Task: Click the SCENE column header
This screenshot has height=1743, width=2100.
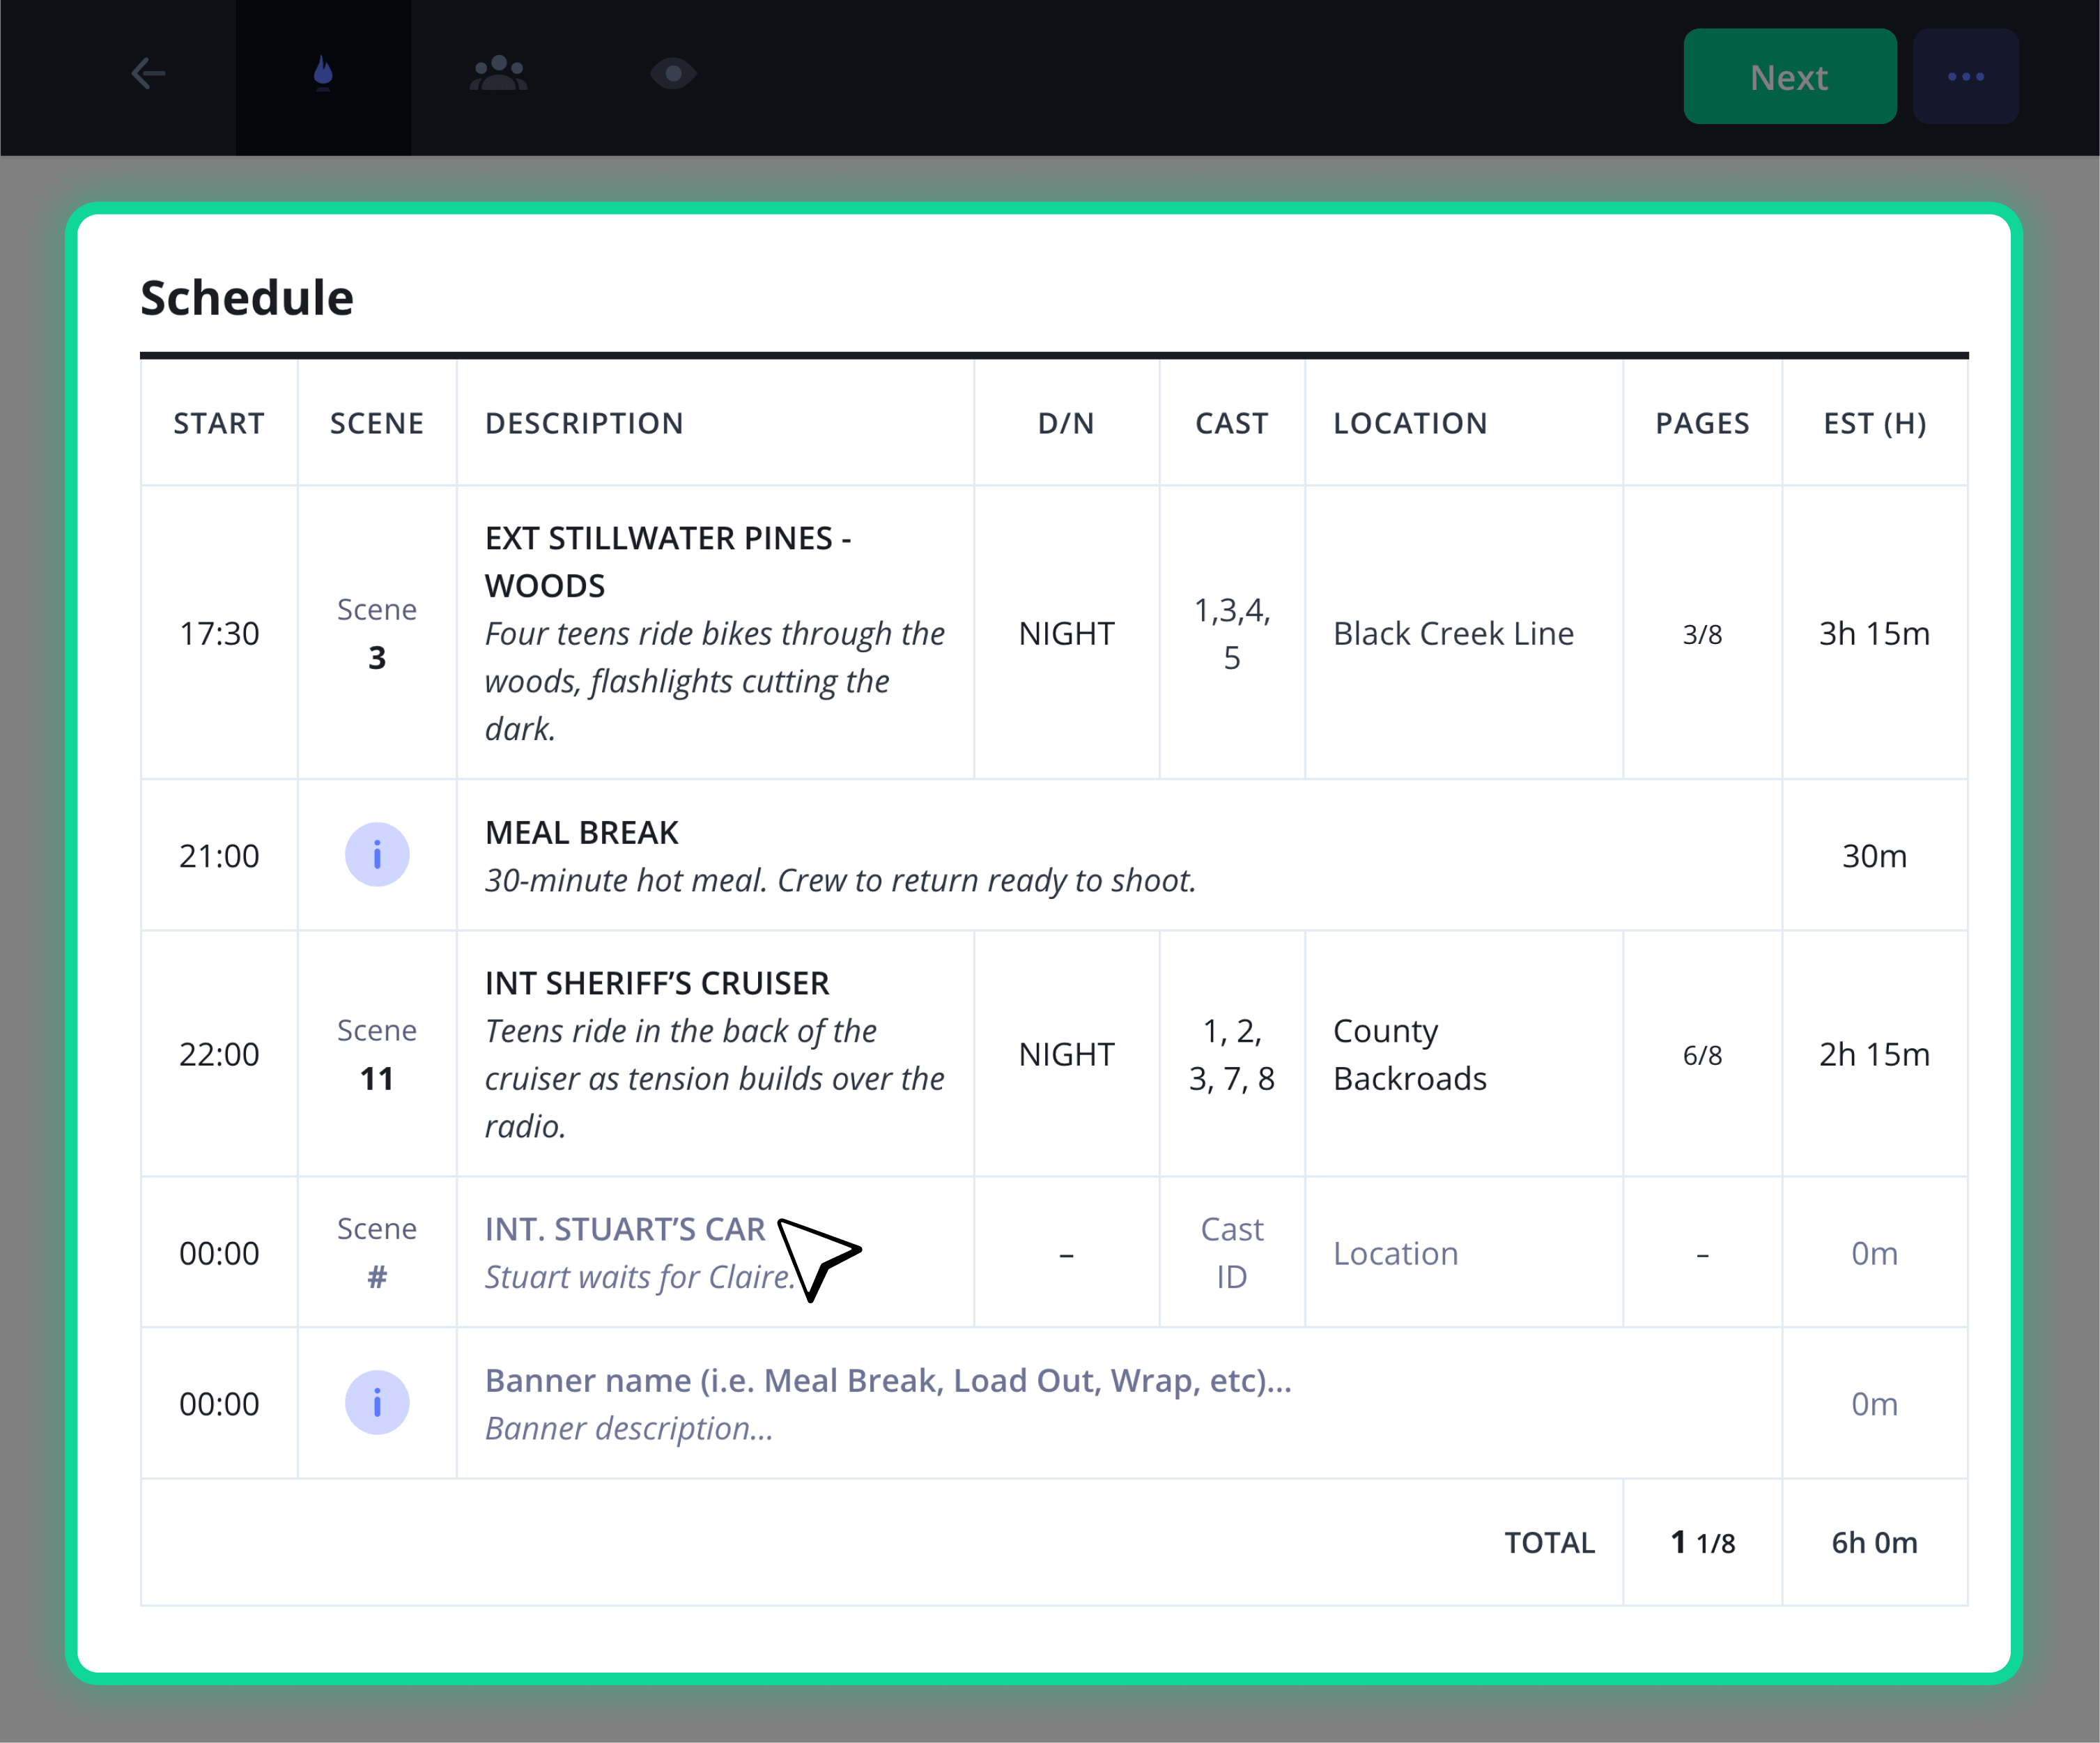Action: coord(377,423)
